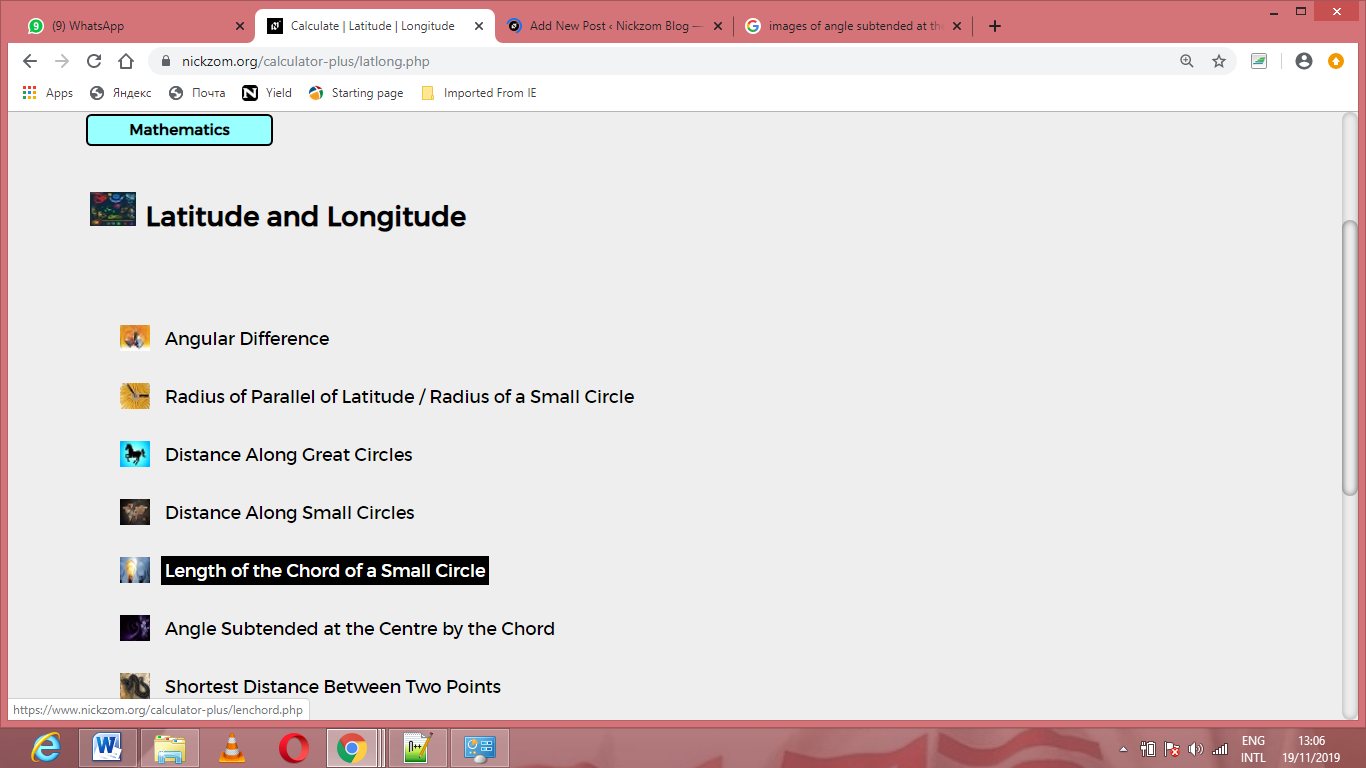Reload the current page
This screenshot has height=768, width=1366.
94,61
